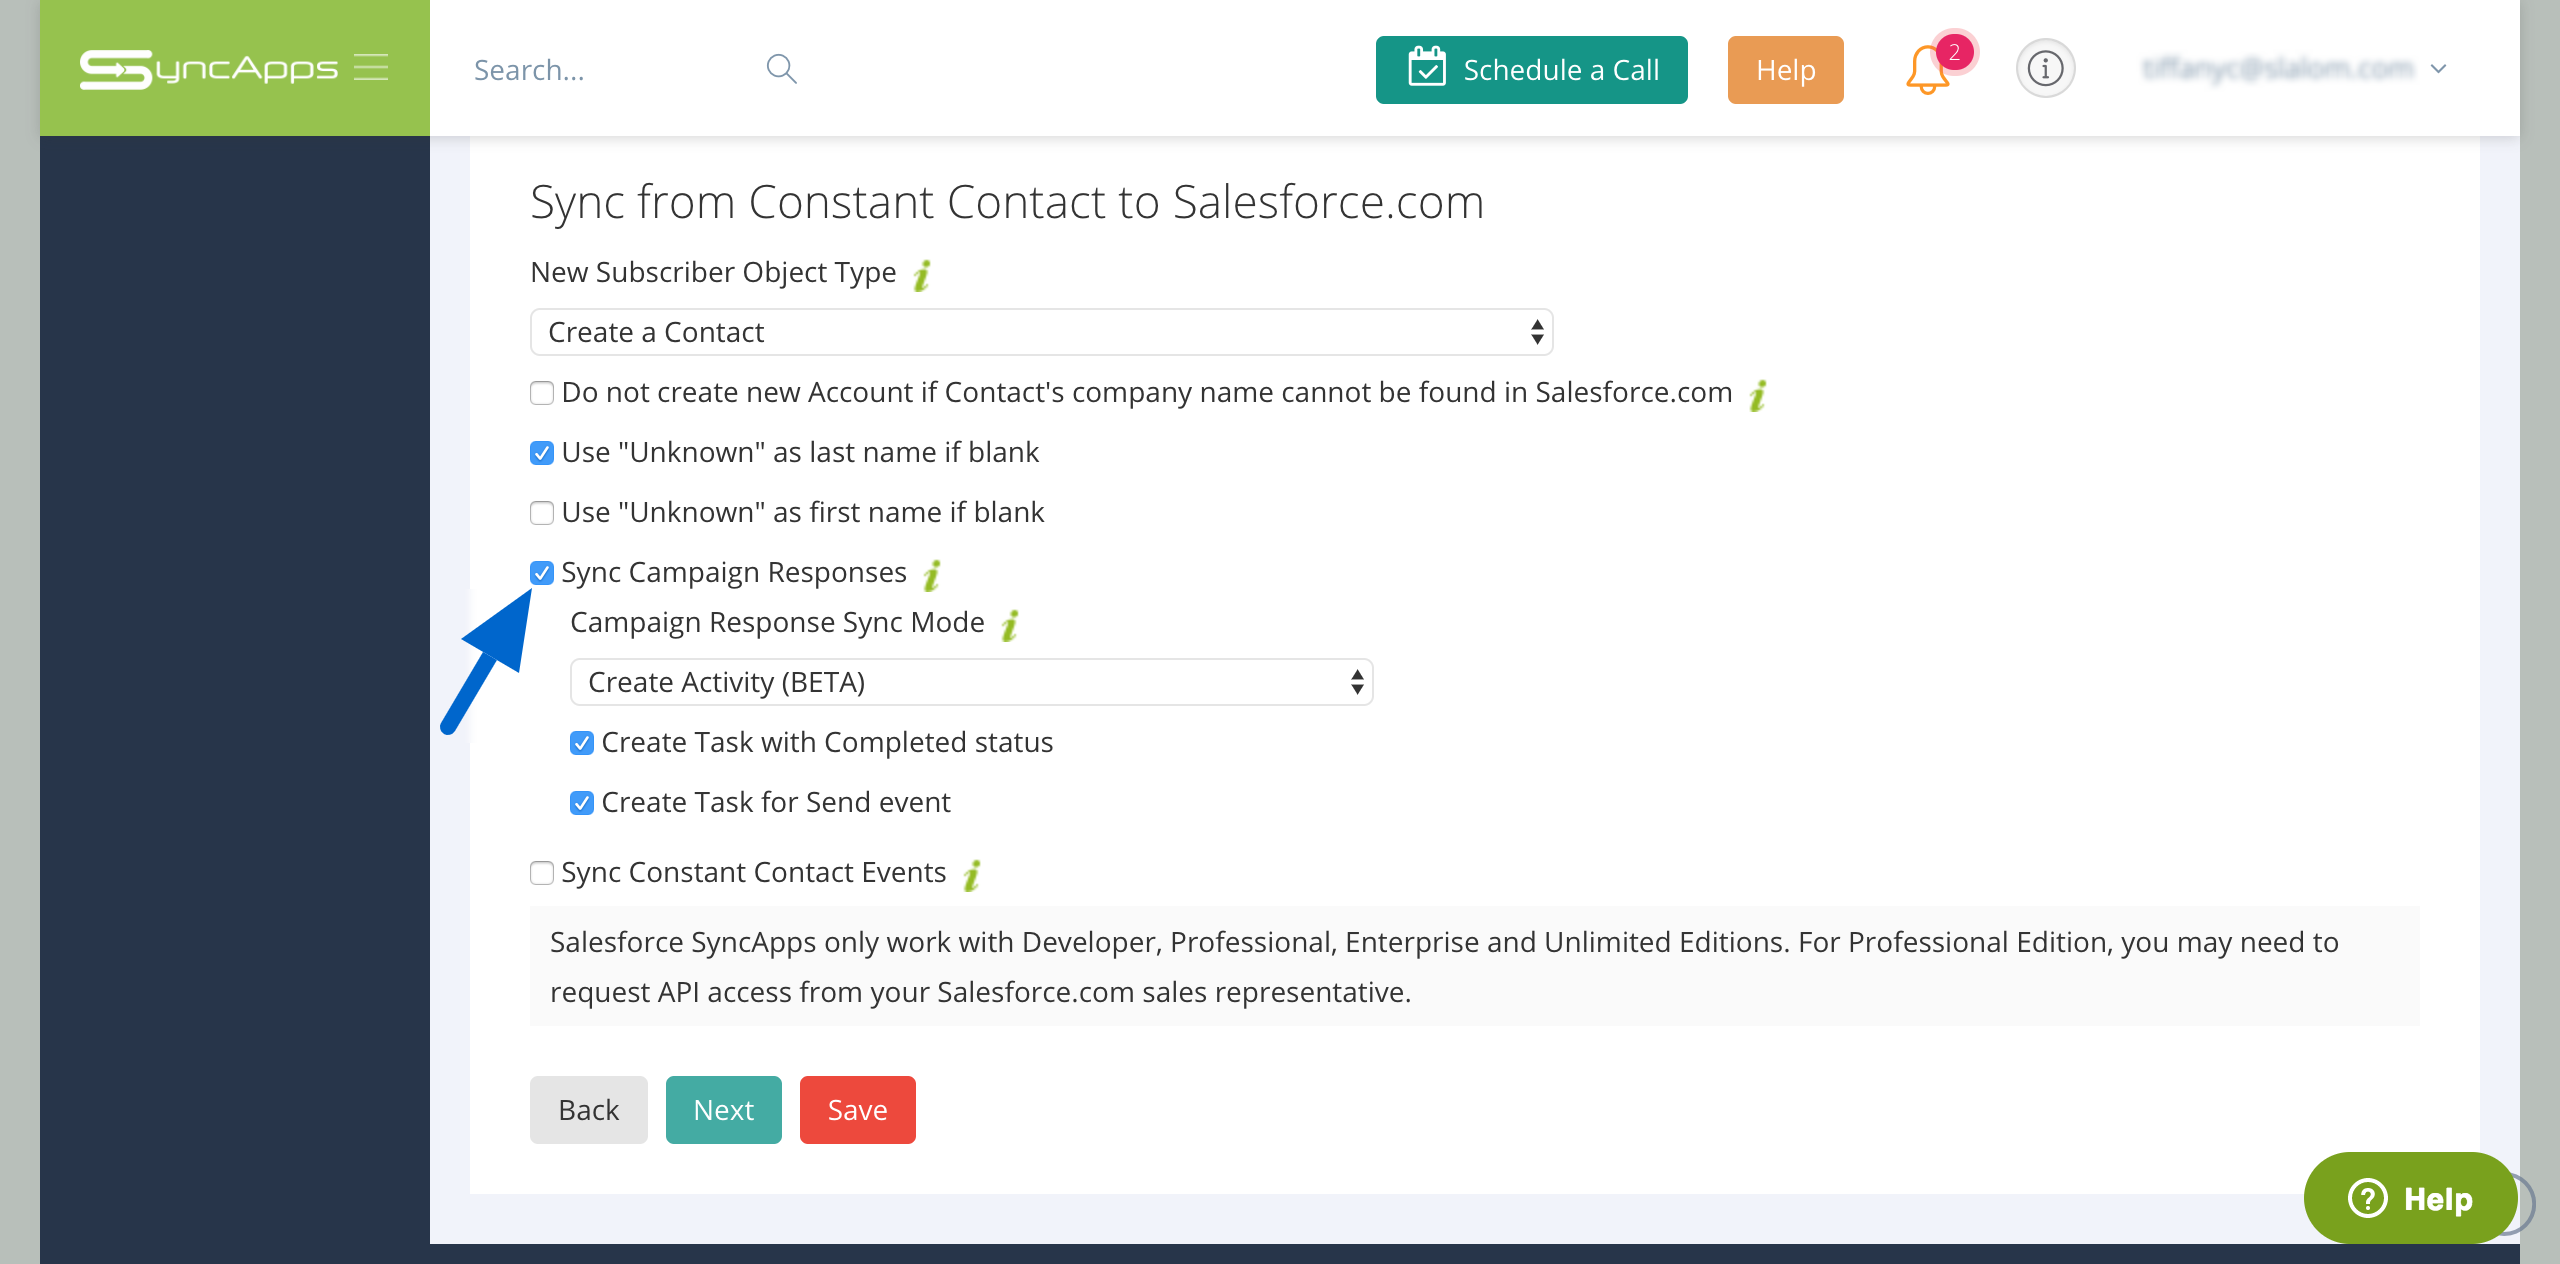The height and width of the screenshot is (1264, 2560).
Task: Uncheck Create Task with Completed status
Action: (582, 743)
